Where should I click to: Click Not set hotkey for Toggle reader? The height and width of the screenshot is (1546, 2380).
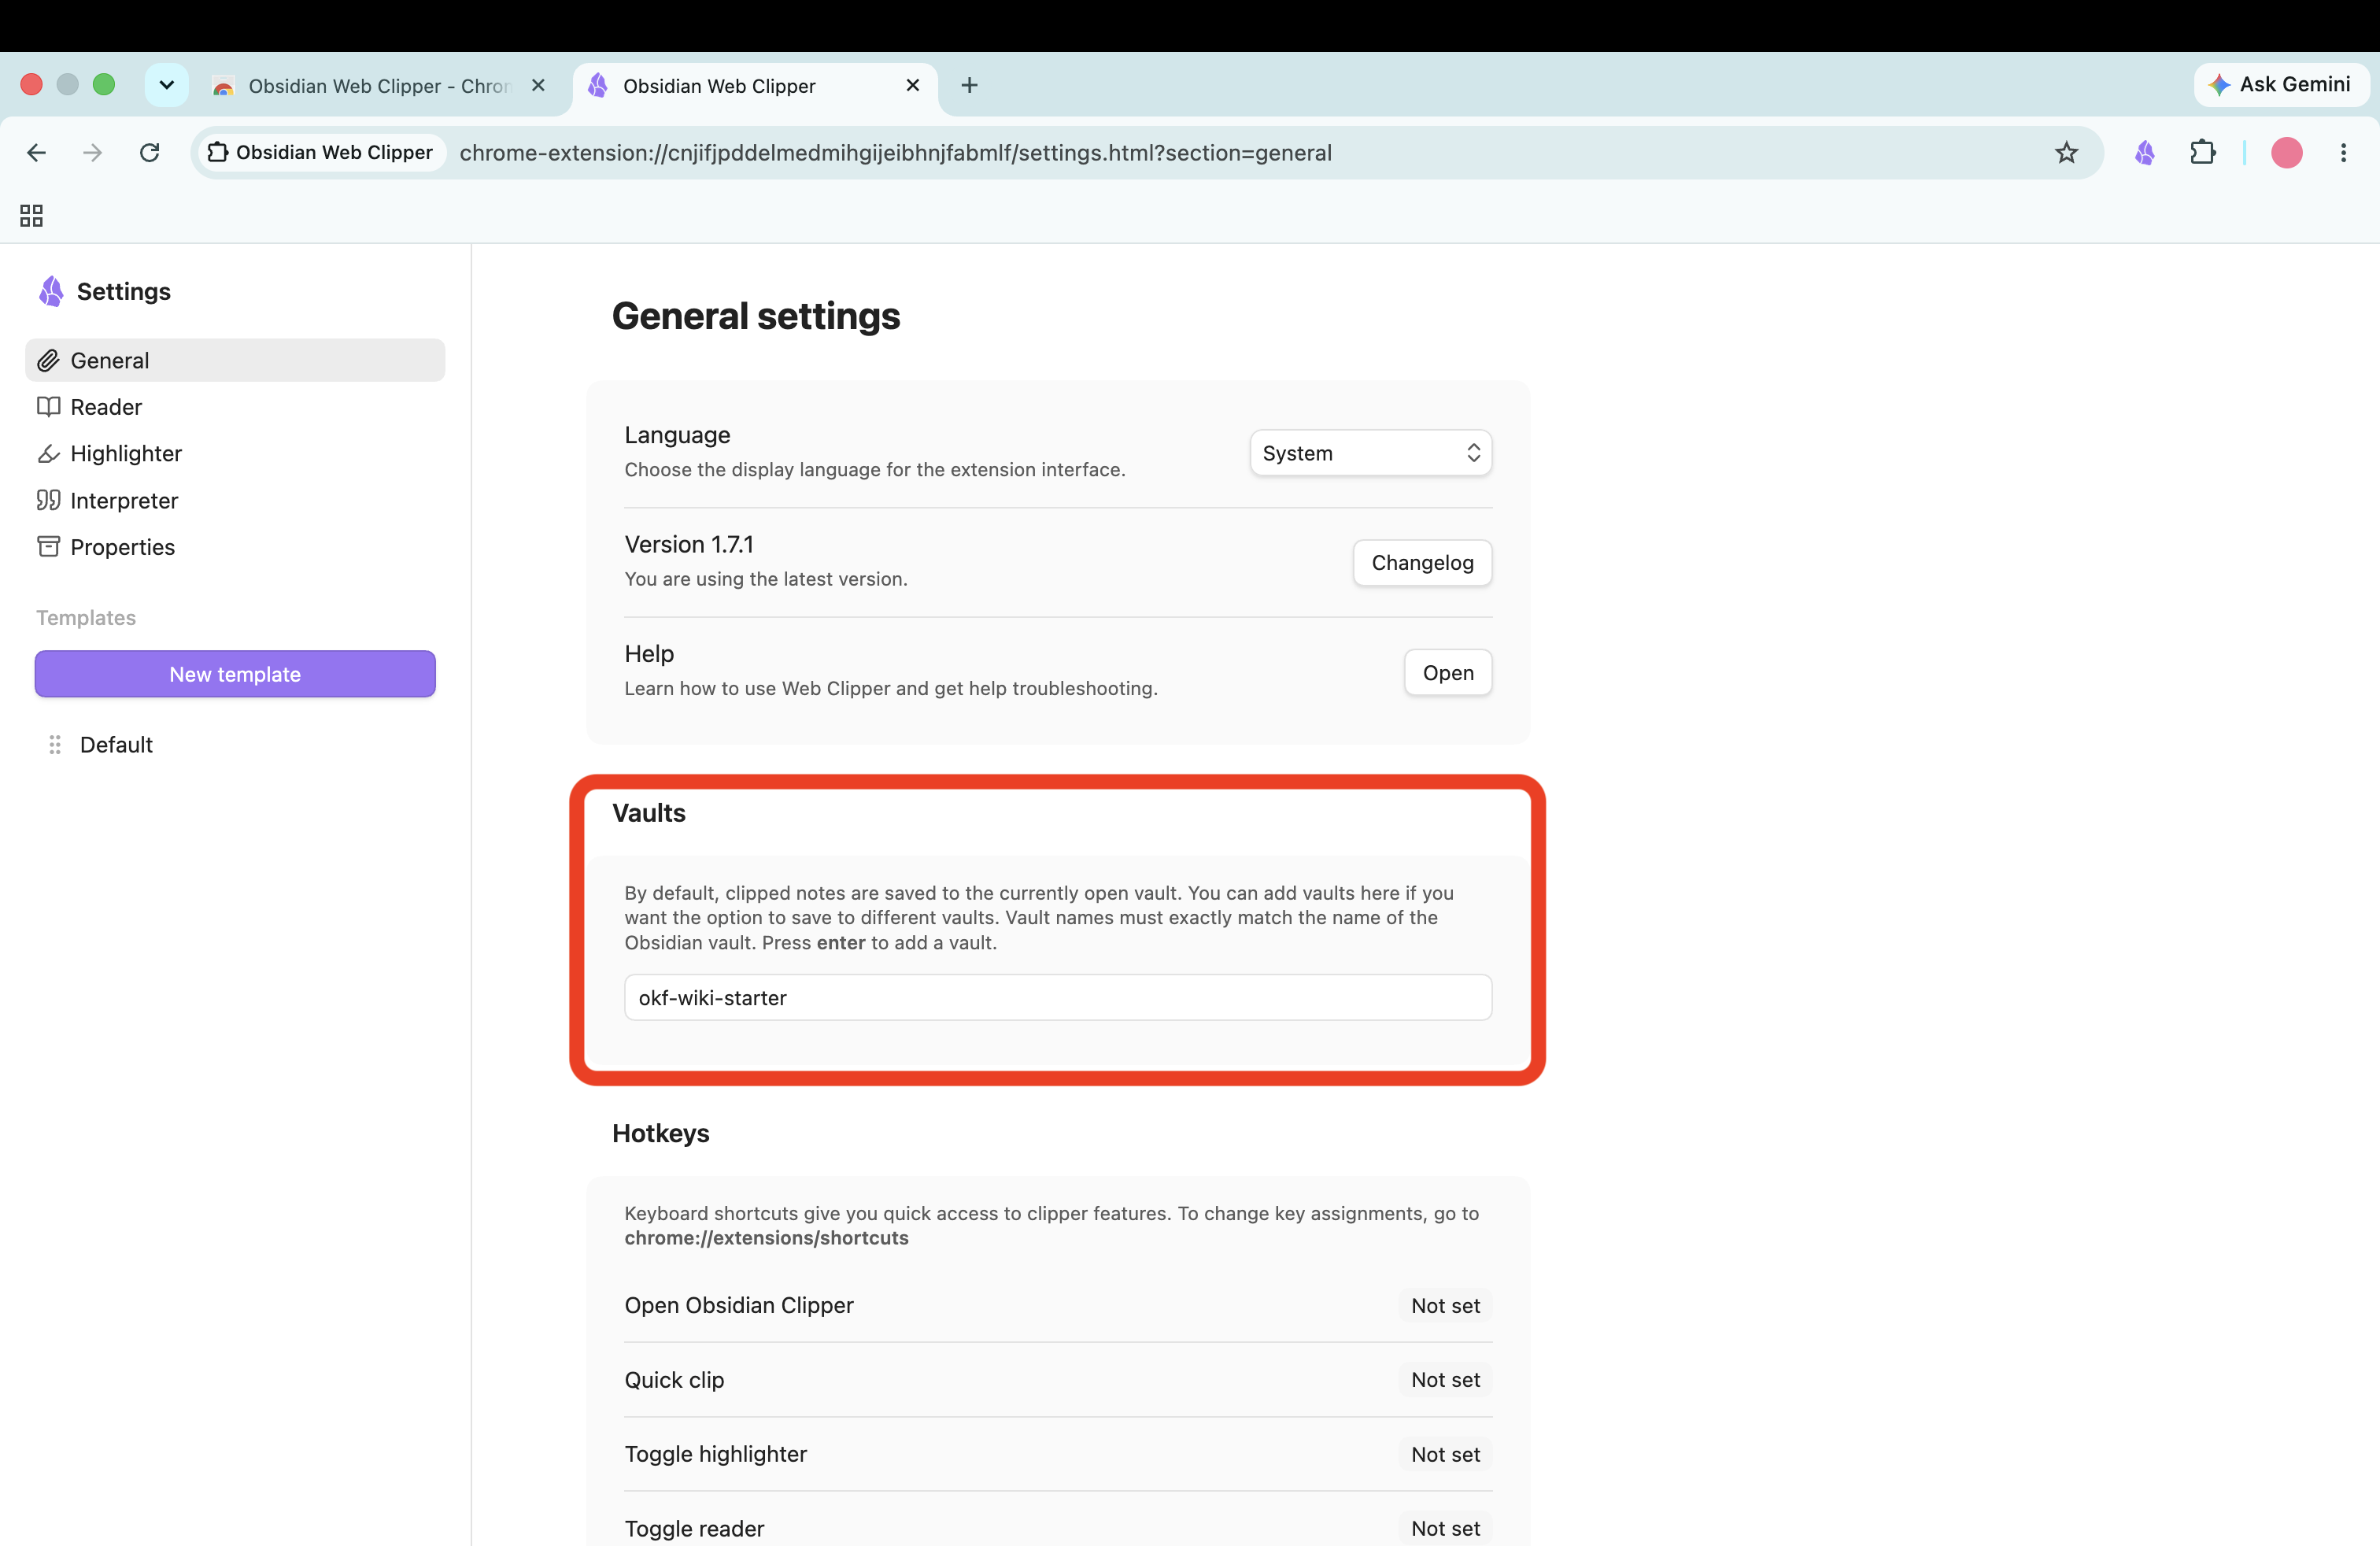pyautogui.click(x=1445, y=1529)
